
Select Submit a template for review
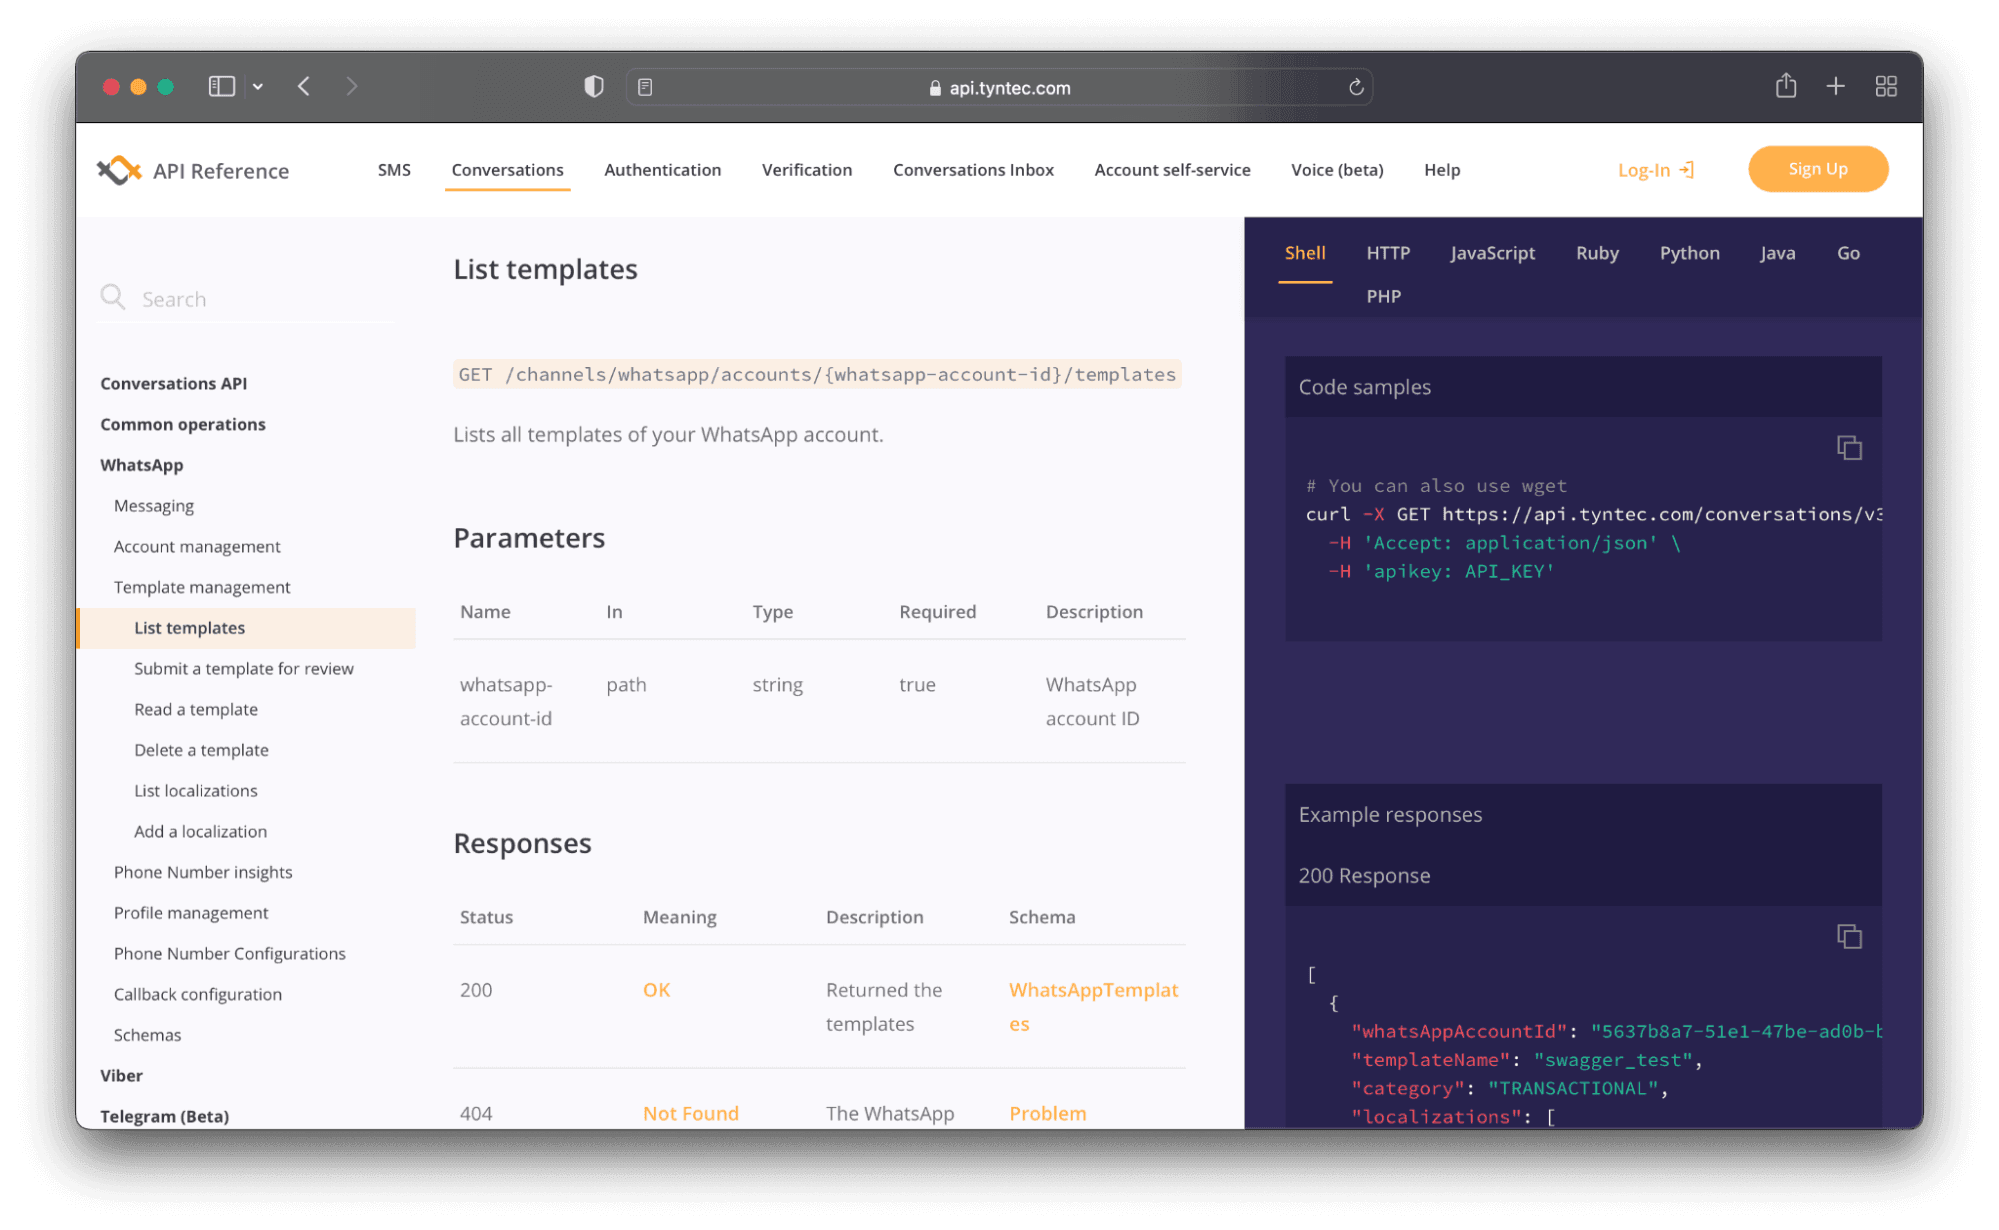(x=244, y=668)
